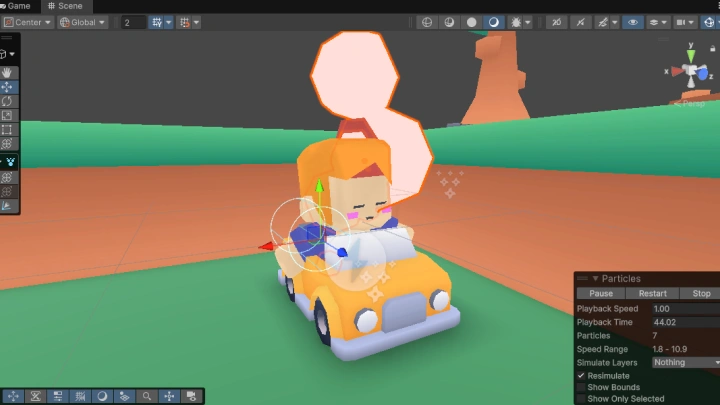Image resolution: width=720 pixels, height=405 pixels.
Task: Switch draw mode to wireframe sphere icon
Action: click(427, 22)
